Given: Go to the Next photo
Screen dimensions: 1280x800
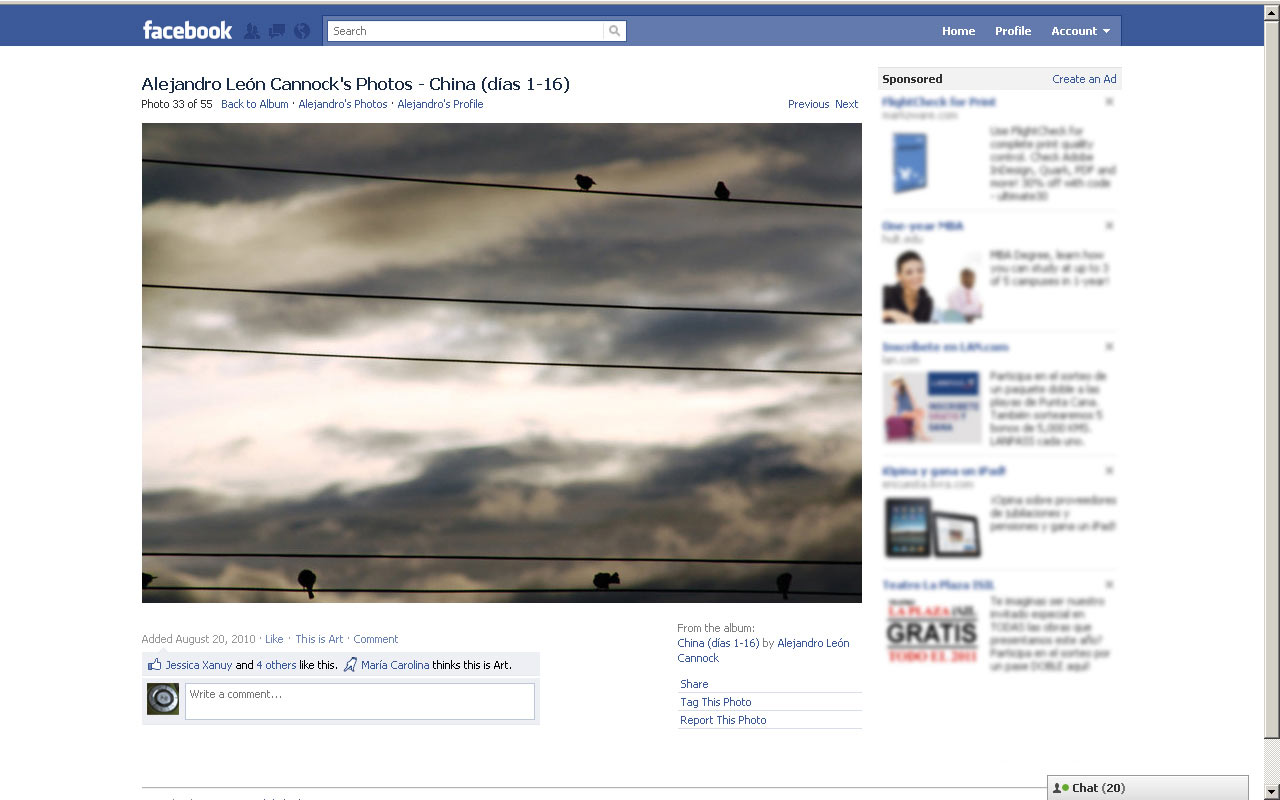Looking at the screenshot, I should tap(846, 104).
